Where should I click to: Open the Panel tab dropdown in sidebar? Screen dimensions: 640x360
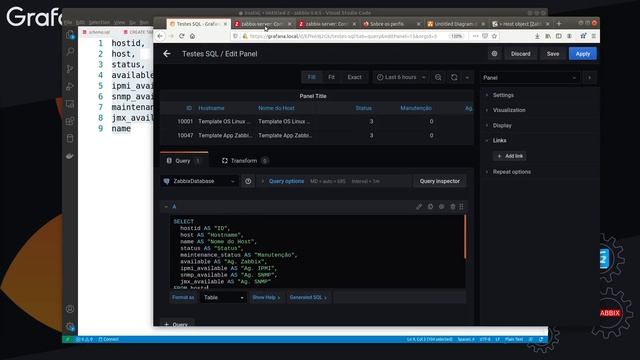(x=530, y=78)
